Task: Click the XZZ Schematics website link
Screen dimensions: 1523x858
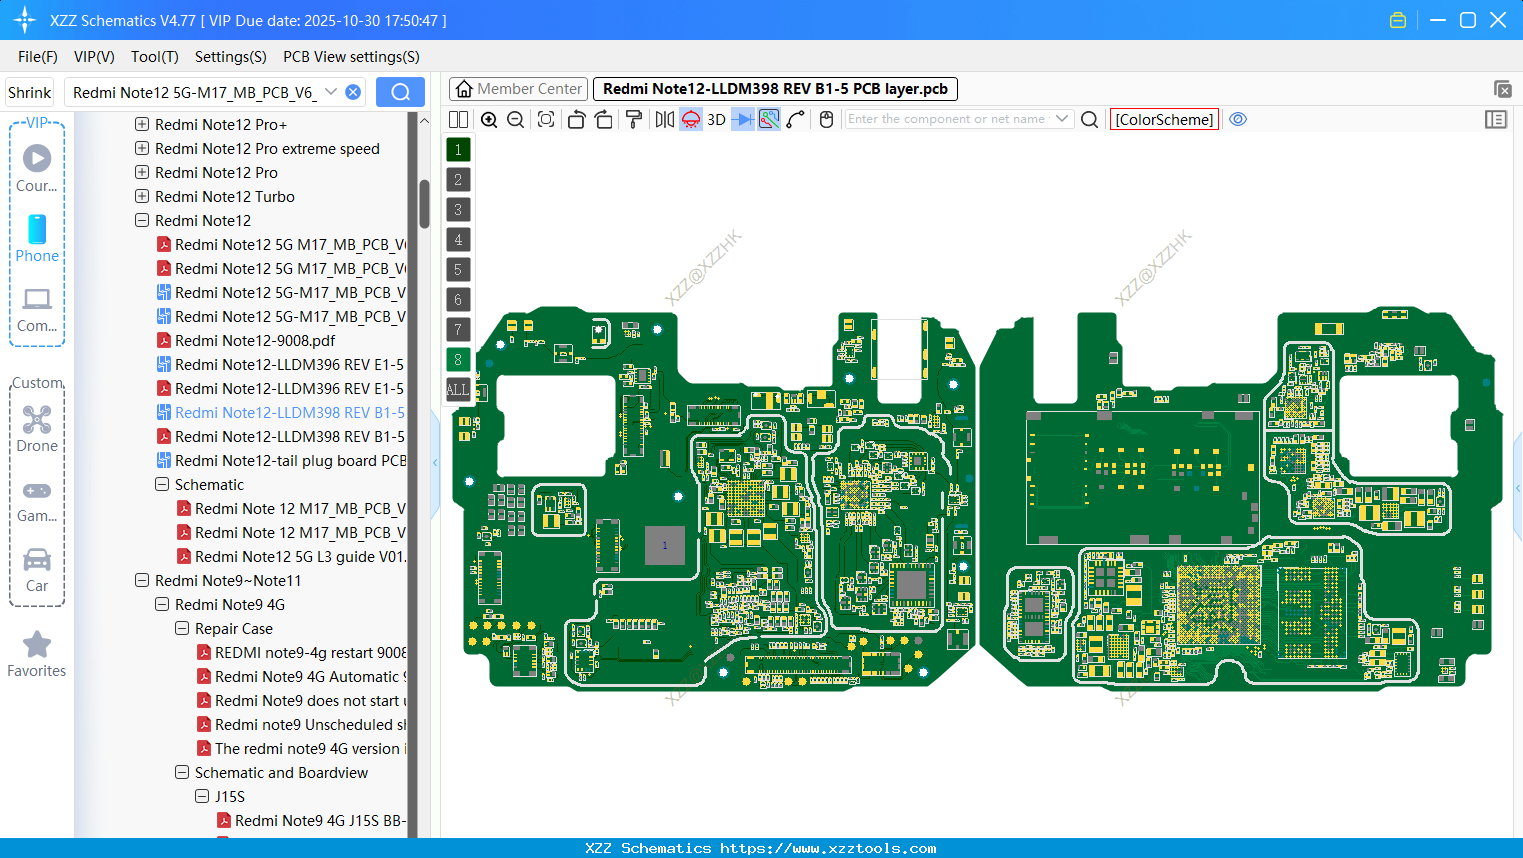Action: point(761,848)
